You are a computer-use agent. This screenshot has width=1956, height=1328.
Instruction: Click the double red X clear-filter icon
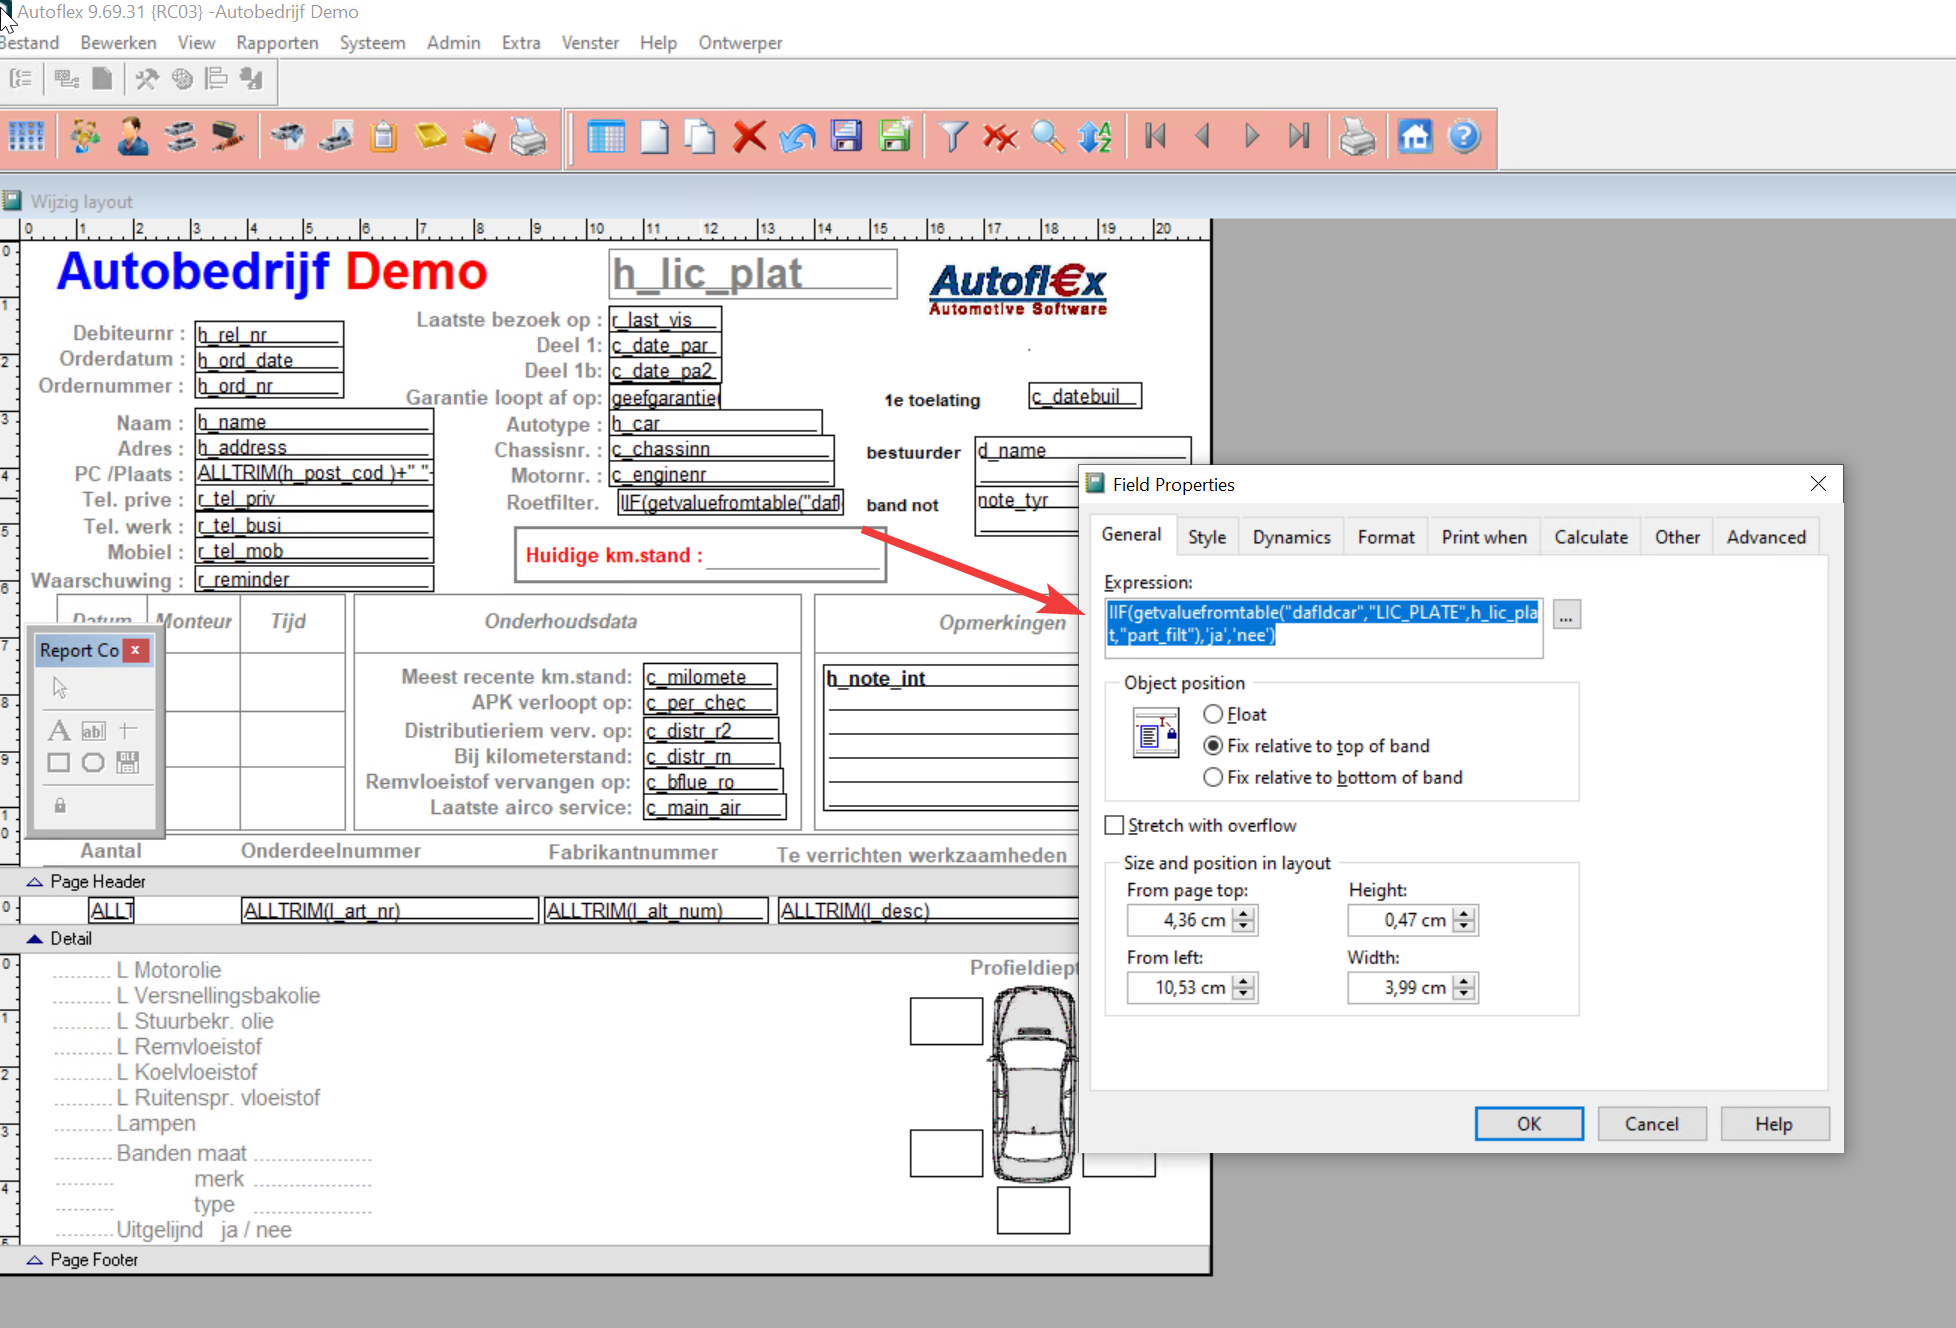coord(1000,136)
